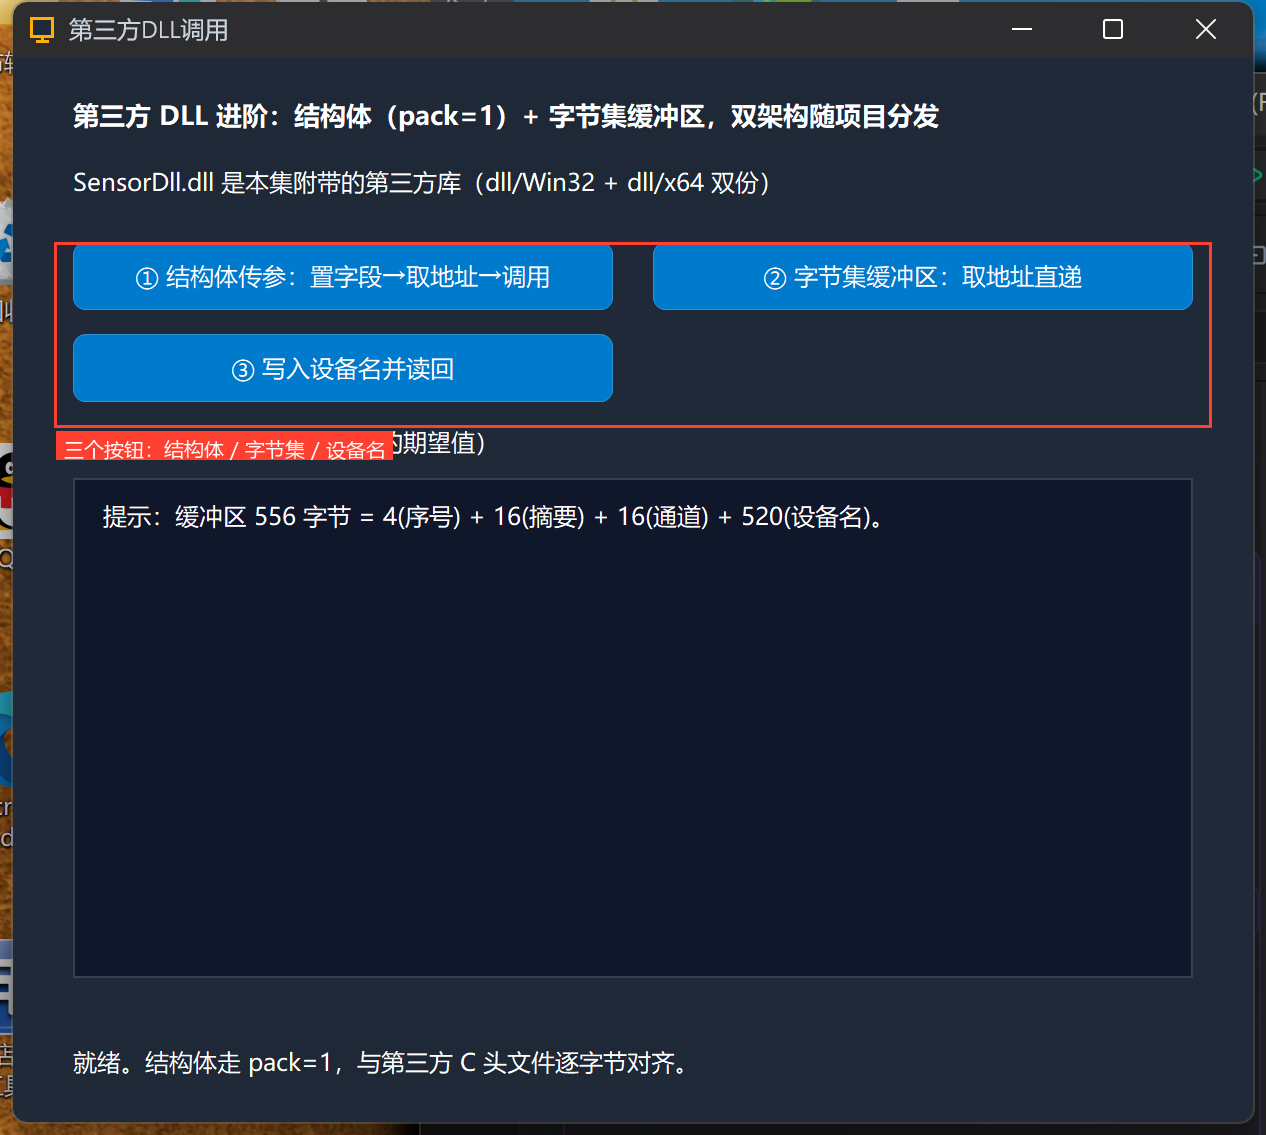
Task: Click the ① 结构体传参 button
Action: pos(343,277)
